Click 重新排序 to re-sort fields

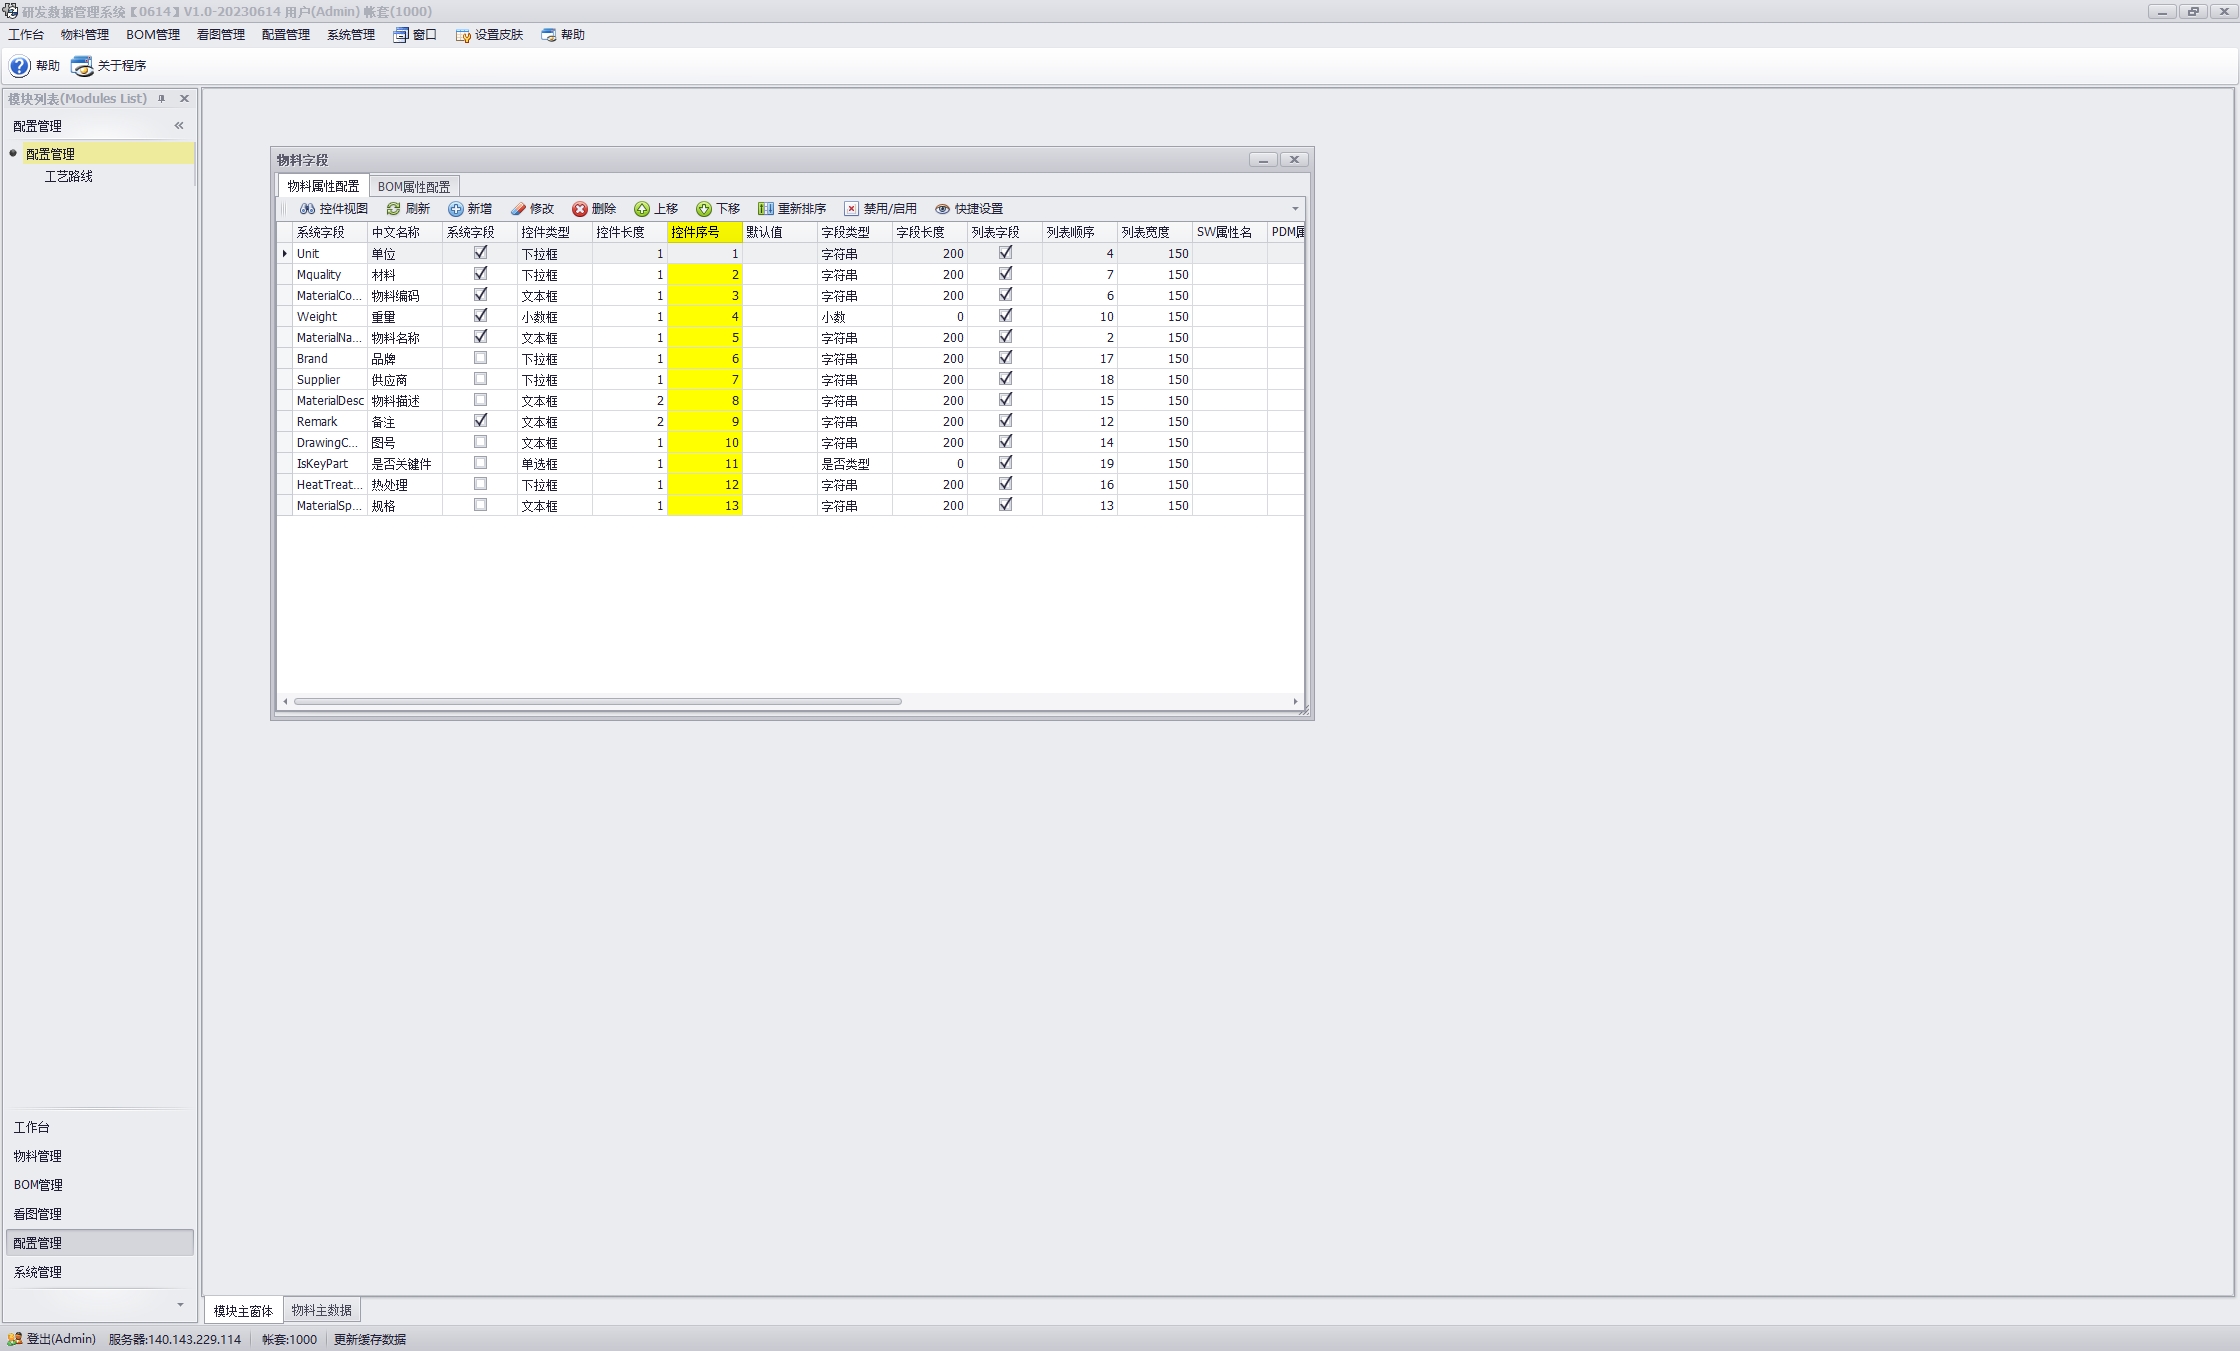[x=792, y=209]
